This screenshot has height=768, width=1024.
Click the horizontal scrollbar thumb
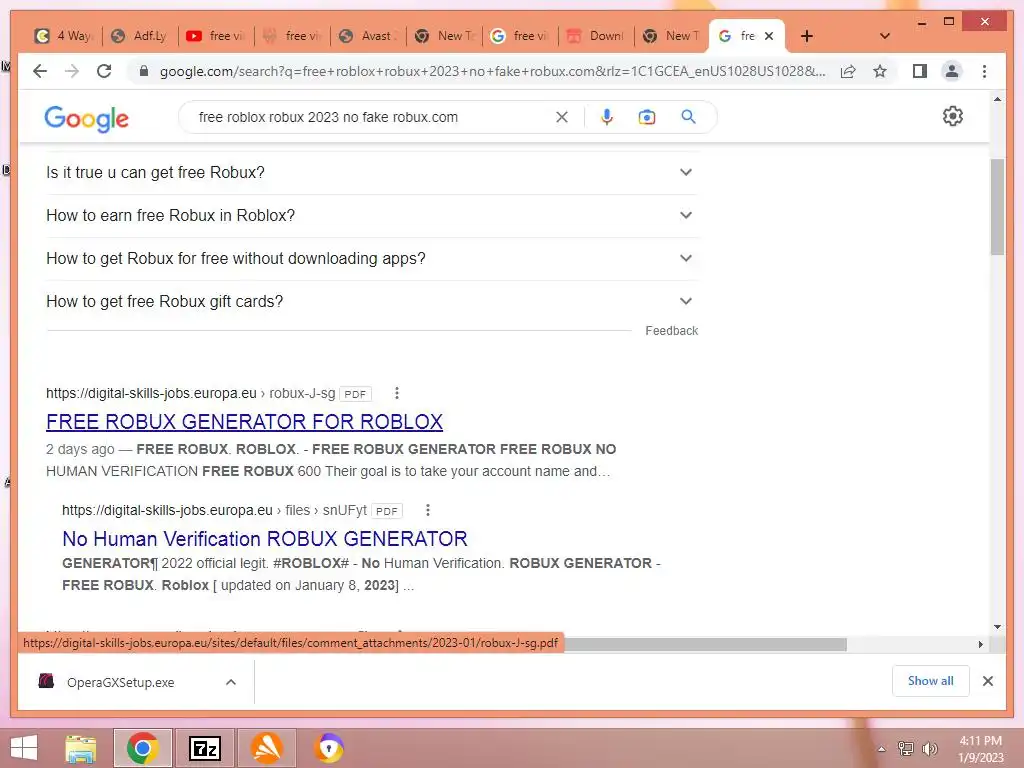coord(705,645)
